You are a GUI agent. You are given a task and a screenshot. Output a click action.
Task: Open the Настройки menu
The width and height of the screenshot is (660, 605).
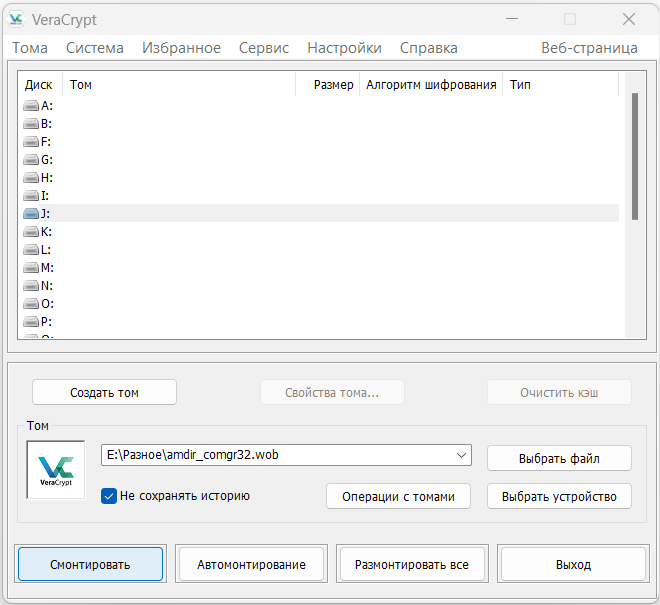point(344,48)
